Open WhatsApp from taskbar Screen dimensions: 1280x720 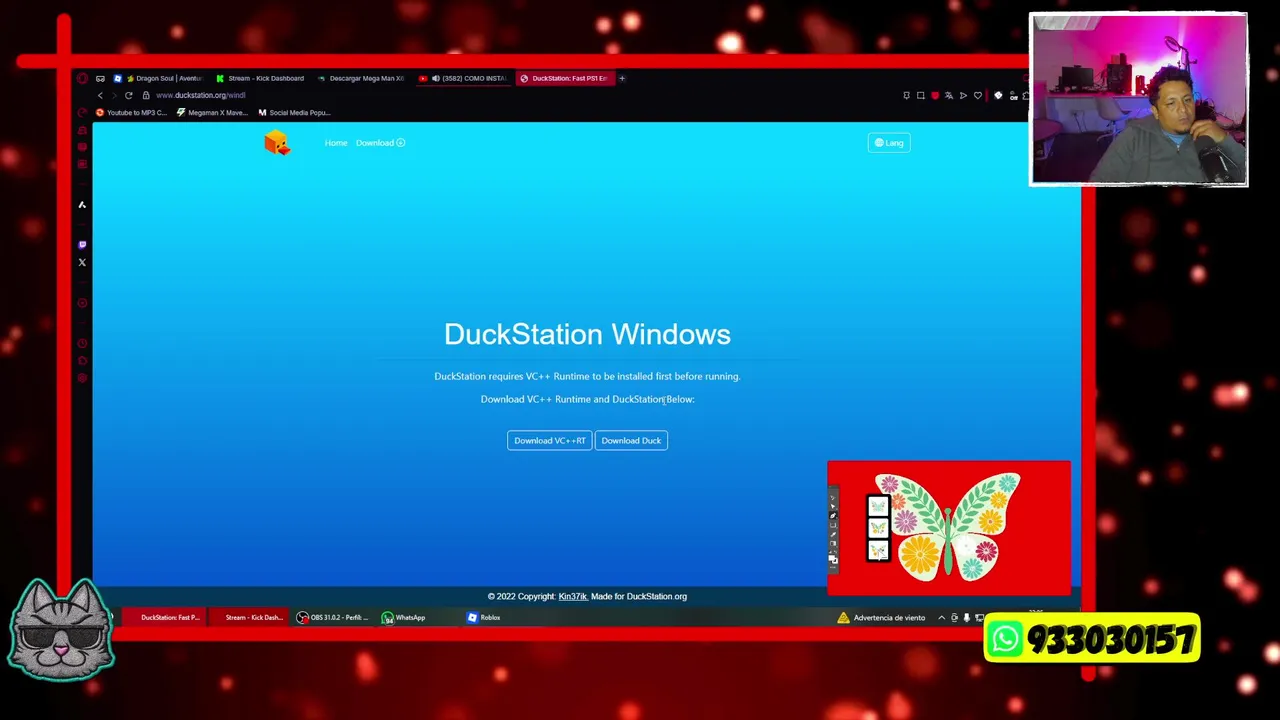(404, 617)
